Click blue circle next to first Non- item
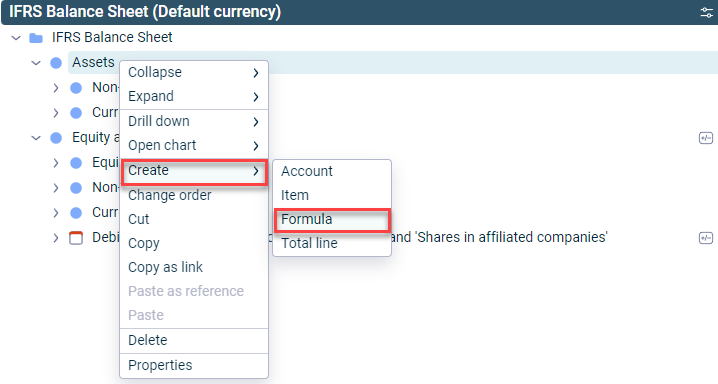This screenshot has width=718, height=384. point(76,88)
